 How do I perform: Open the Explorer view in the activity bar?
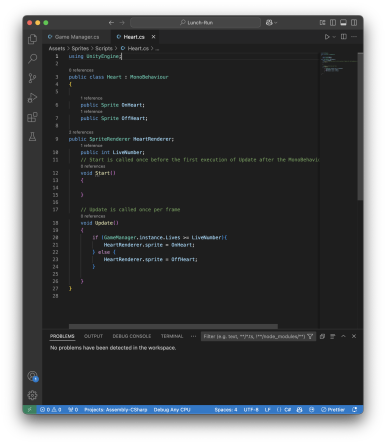tap(32, 39)
